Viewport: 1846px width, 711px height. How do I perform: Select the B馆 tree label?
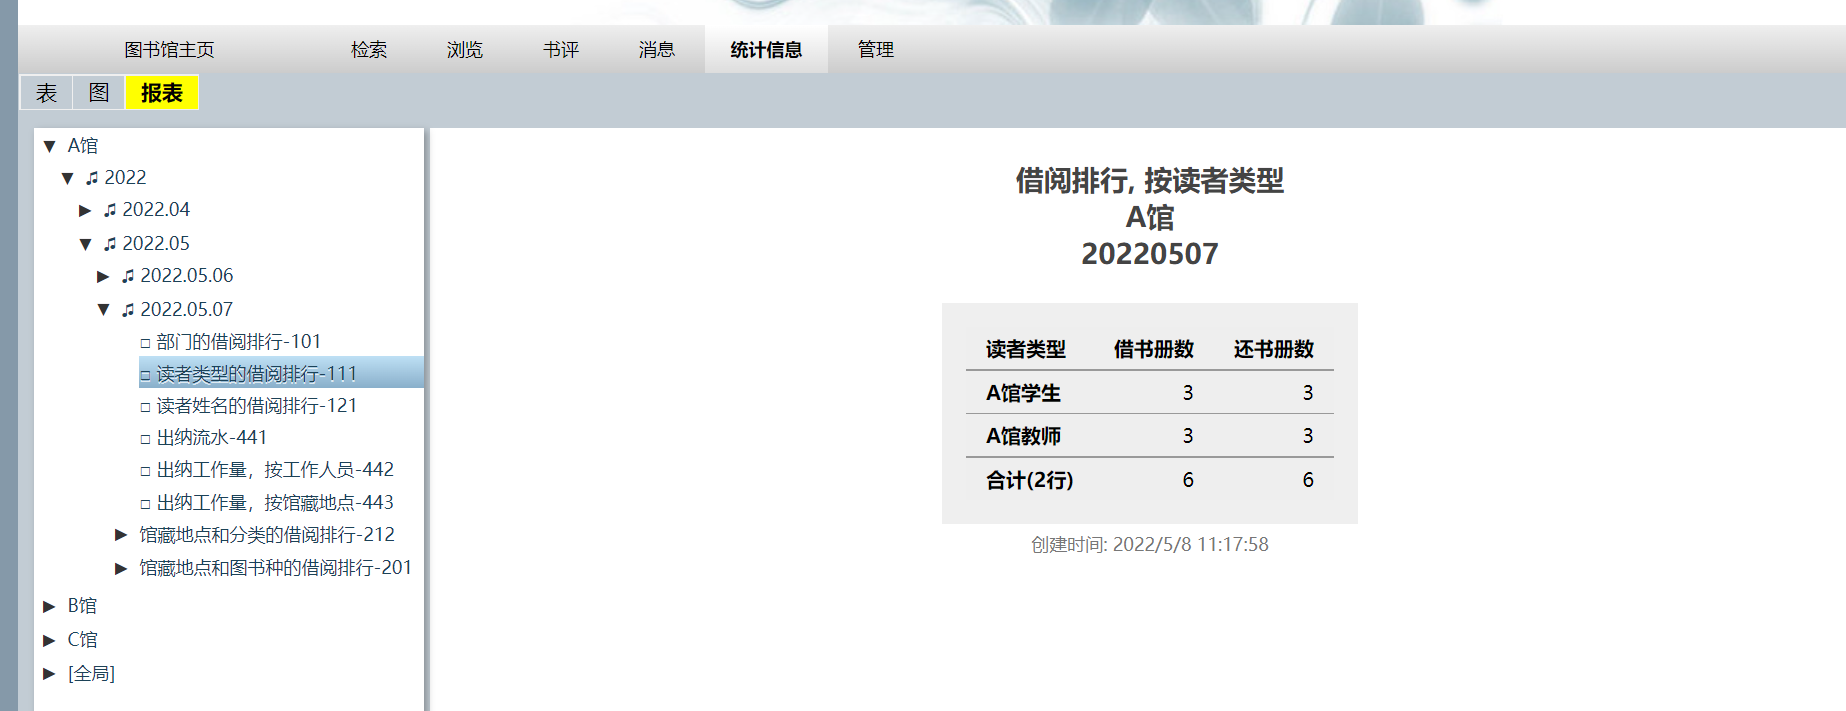pos(82,606)
